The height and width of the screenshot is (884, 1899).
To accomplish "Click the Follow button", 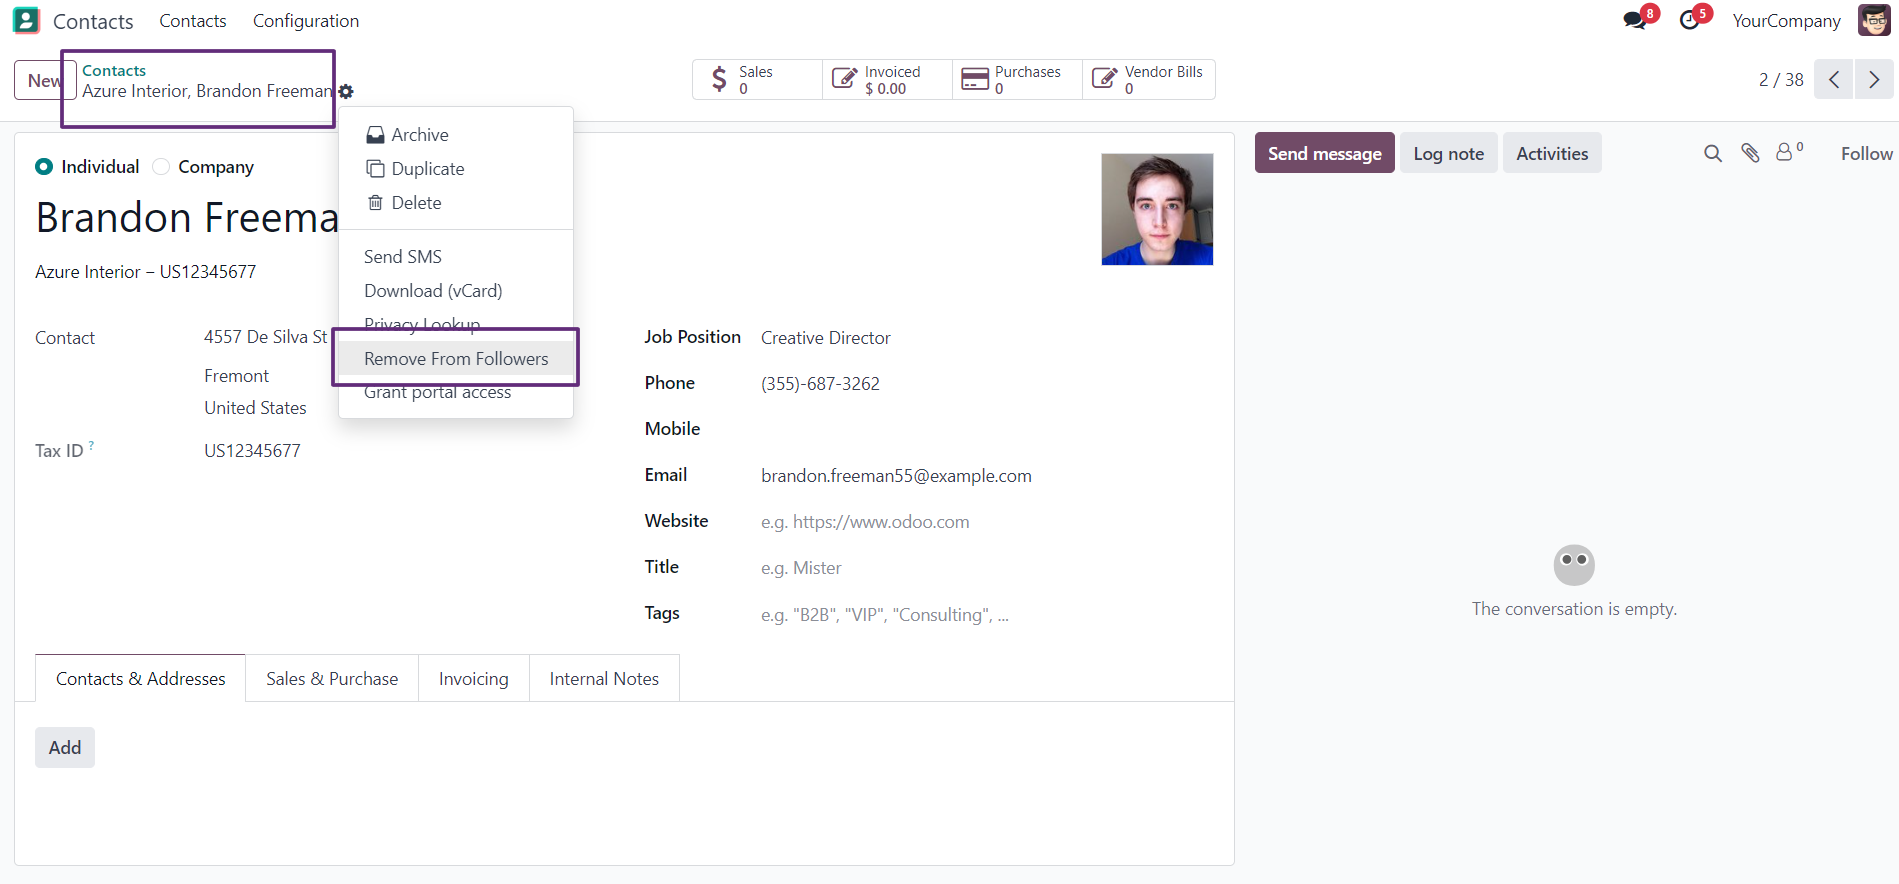I will click(x=1866, y=153).
